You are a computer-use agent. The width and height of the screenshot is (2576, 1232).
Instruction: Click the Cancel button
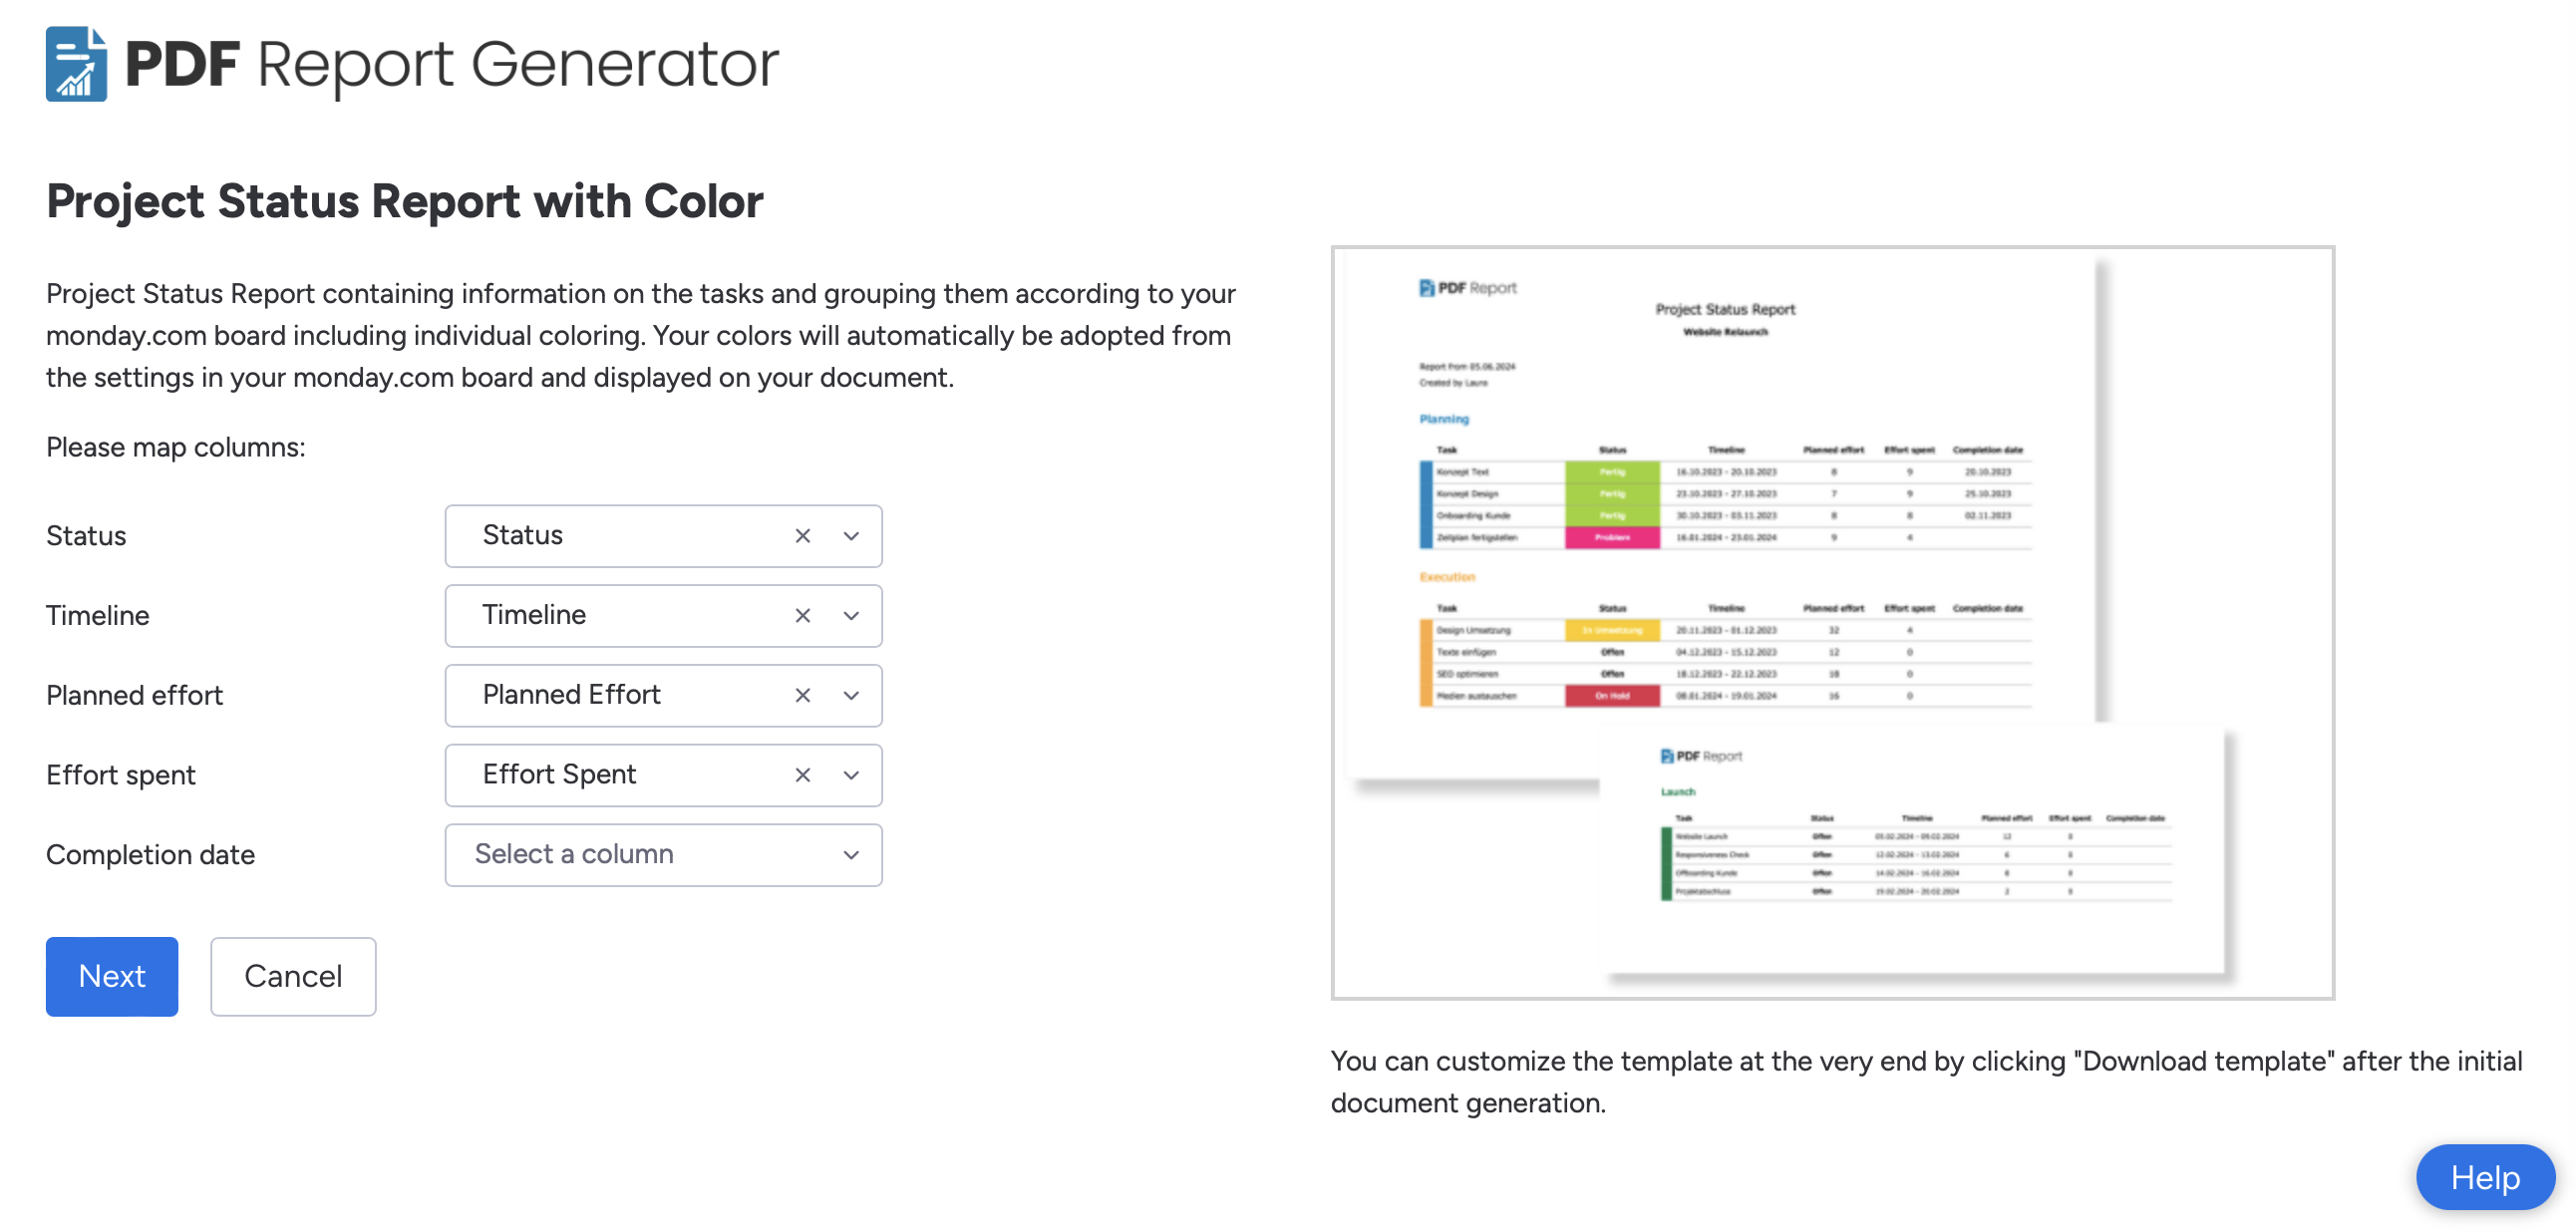[x=292, y=976]
